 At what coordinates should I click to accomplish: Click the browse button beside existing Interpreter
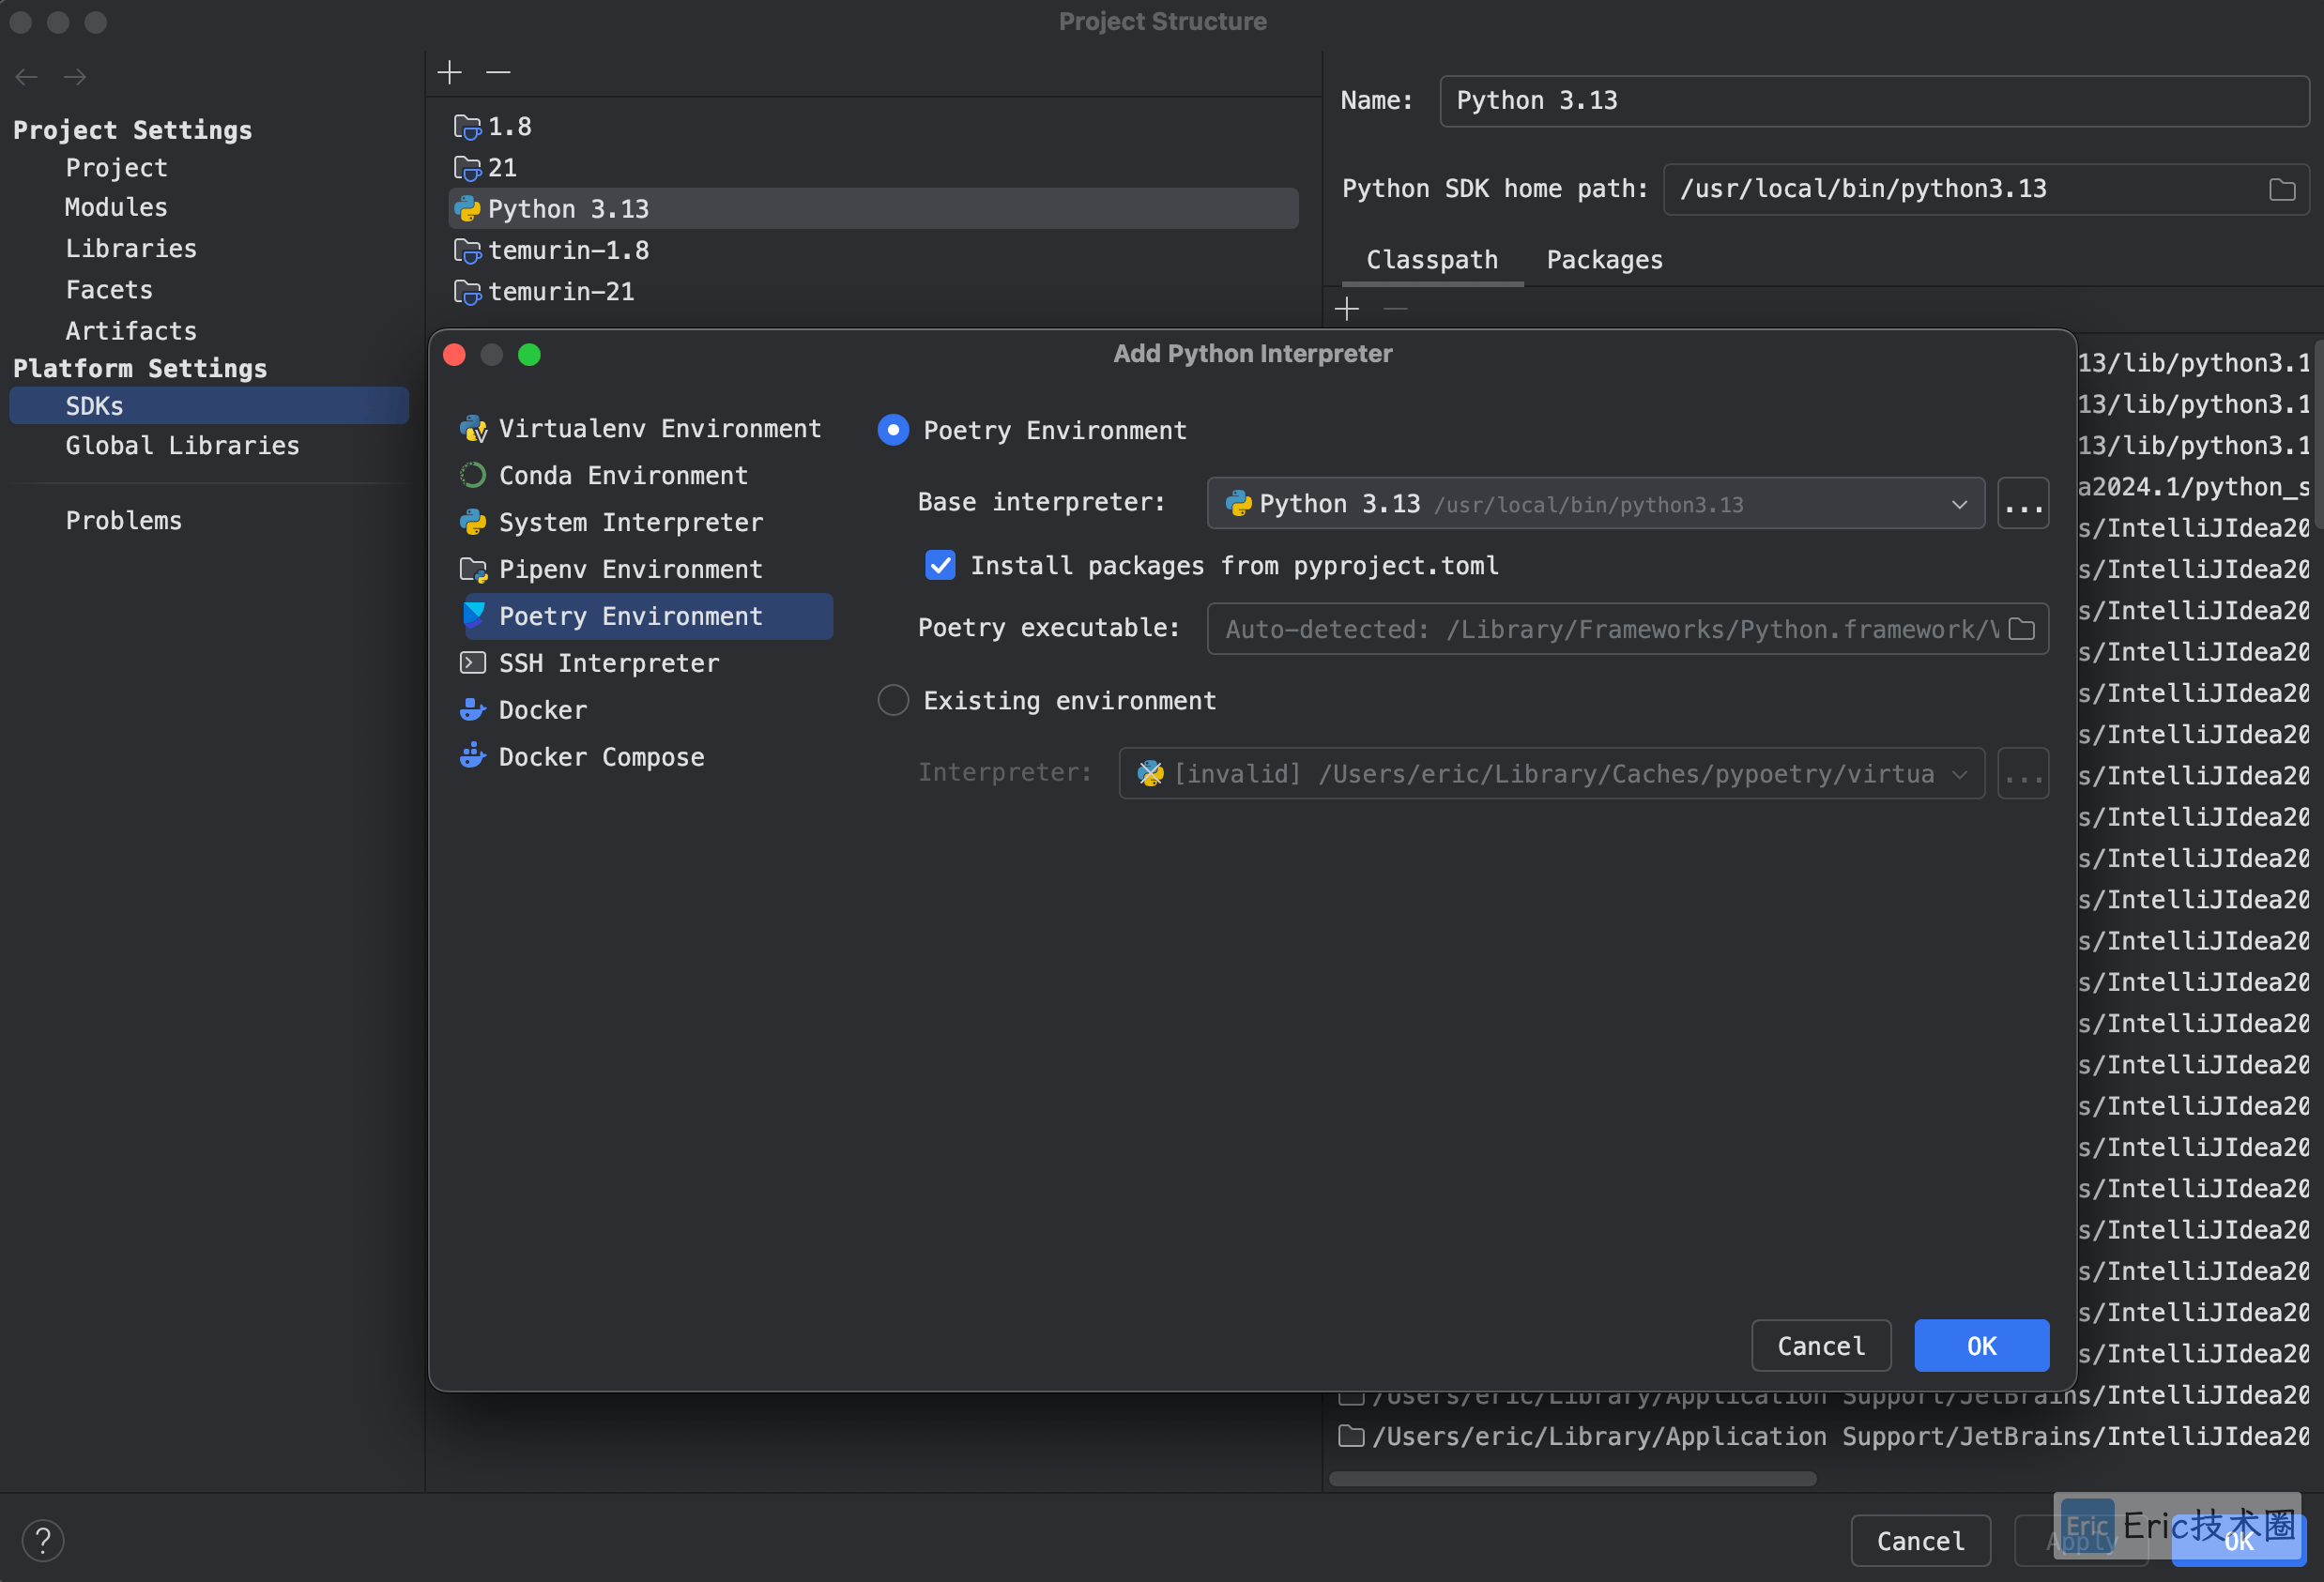2022,774
